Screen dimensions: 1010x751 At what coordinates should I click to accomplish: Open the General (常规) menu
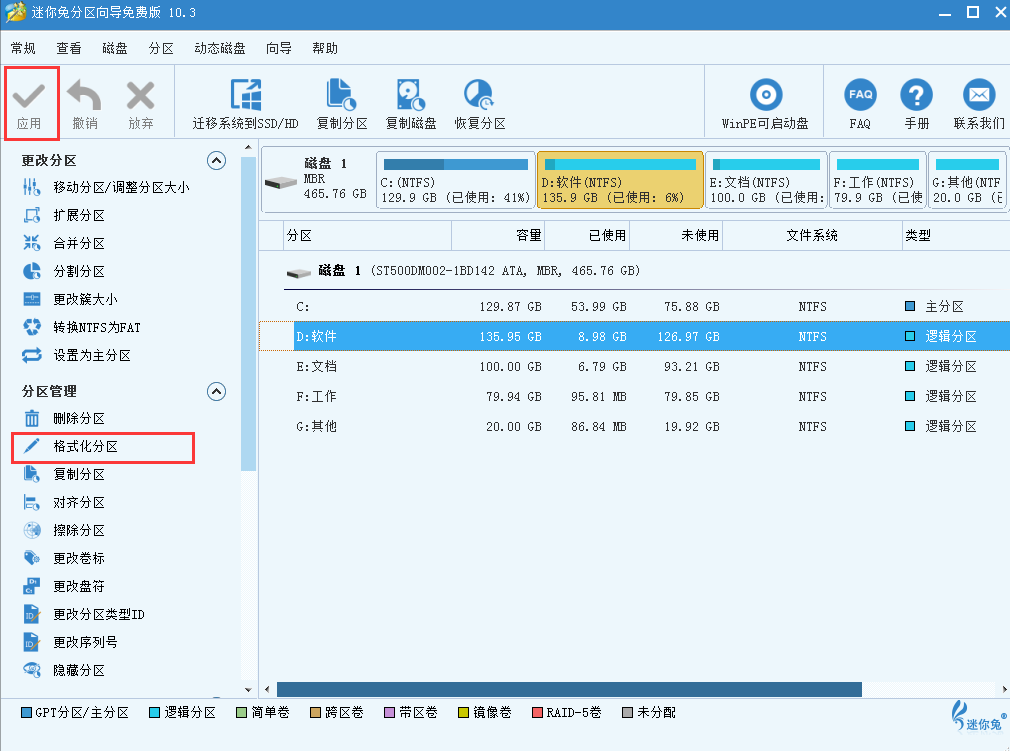point(23,48)
